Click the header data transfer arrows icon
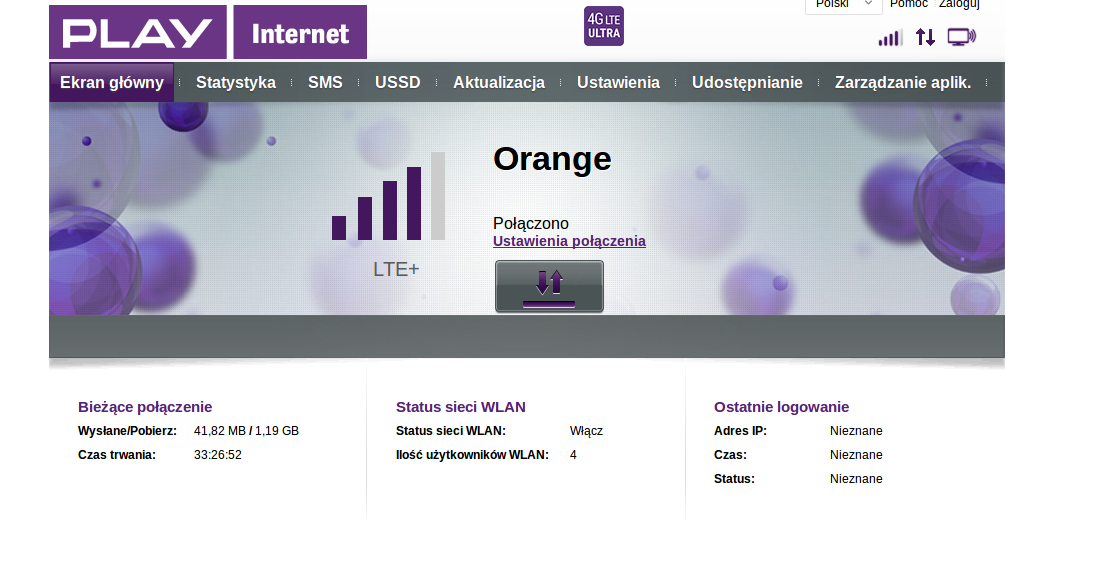 [x=925, y=37]
